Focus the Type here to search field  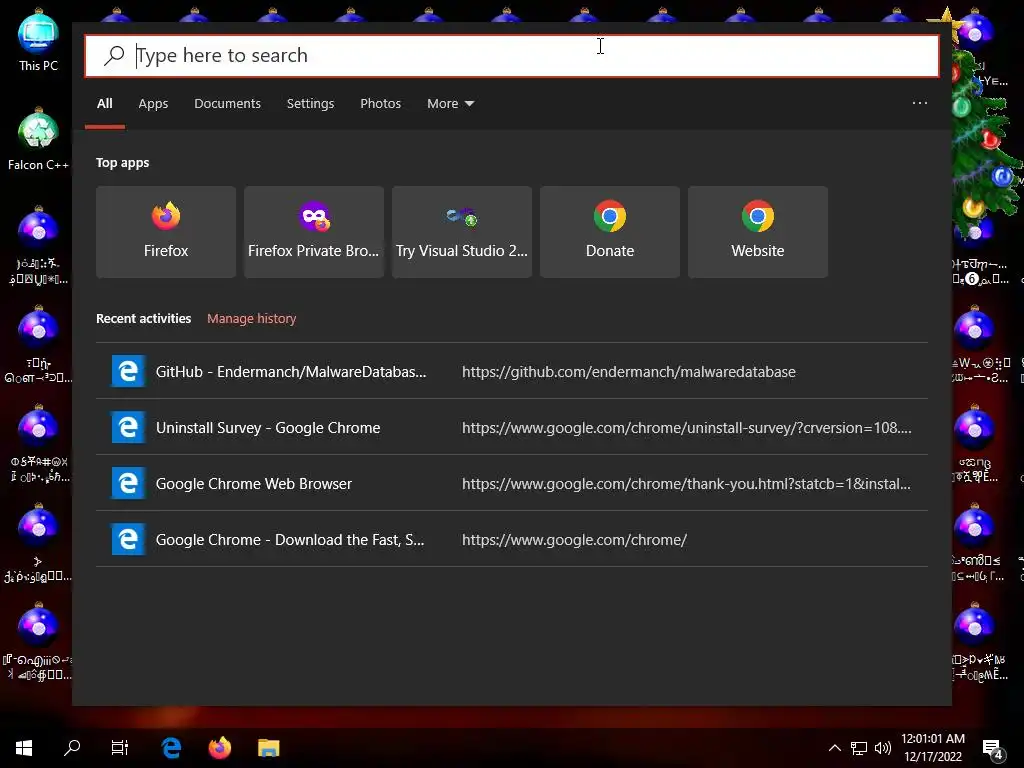[512, 56]
